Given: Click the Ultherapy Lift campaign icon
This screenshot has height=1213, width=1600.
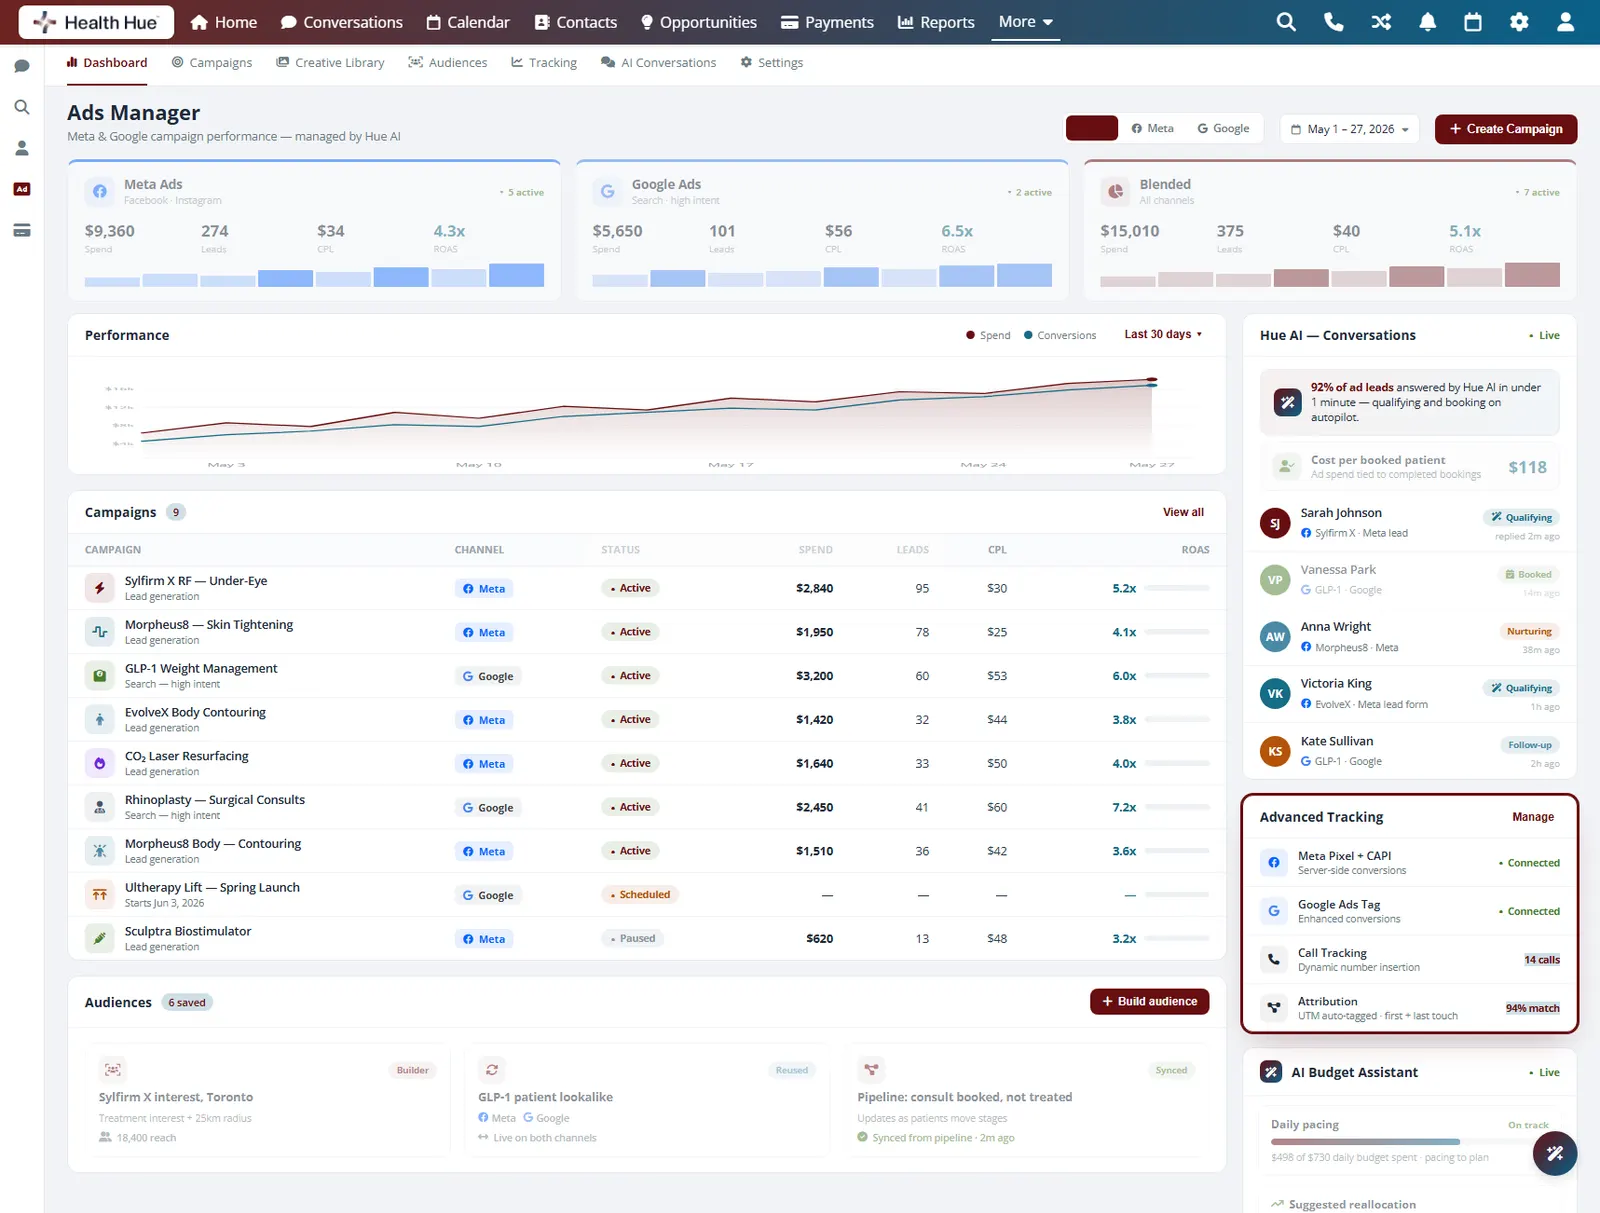Looking at the screenshot, I should 100,895.
